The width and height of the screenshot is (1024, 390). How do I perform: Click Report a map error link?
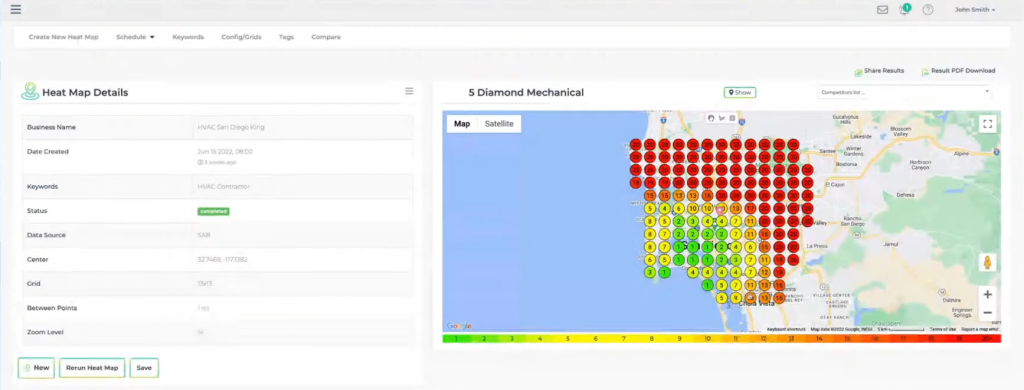[x=979, y=329]
